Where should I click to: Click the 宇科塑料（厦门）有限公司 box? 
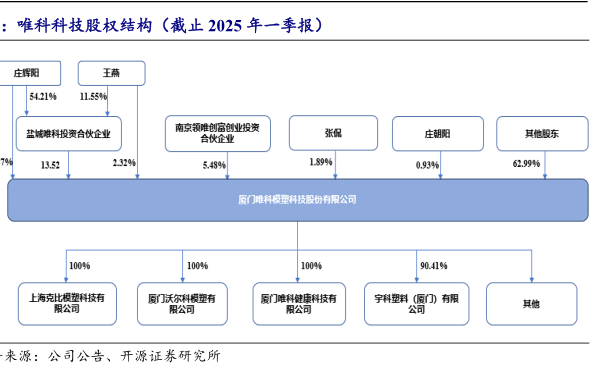coord(416,304)
